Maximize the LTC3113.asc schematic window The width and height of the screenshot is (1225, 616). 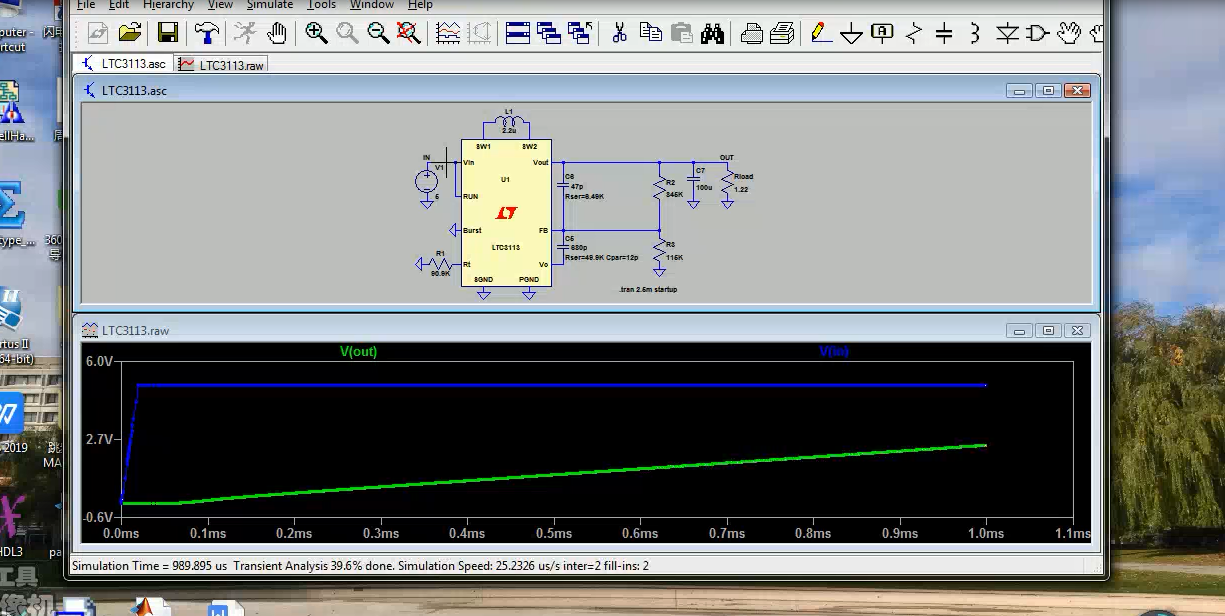click(1048, 91)
